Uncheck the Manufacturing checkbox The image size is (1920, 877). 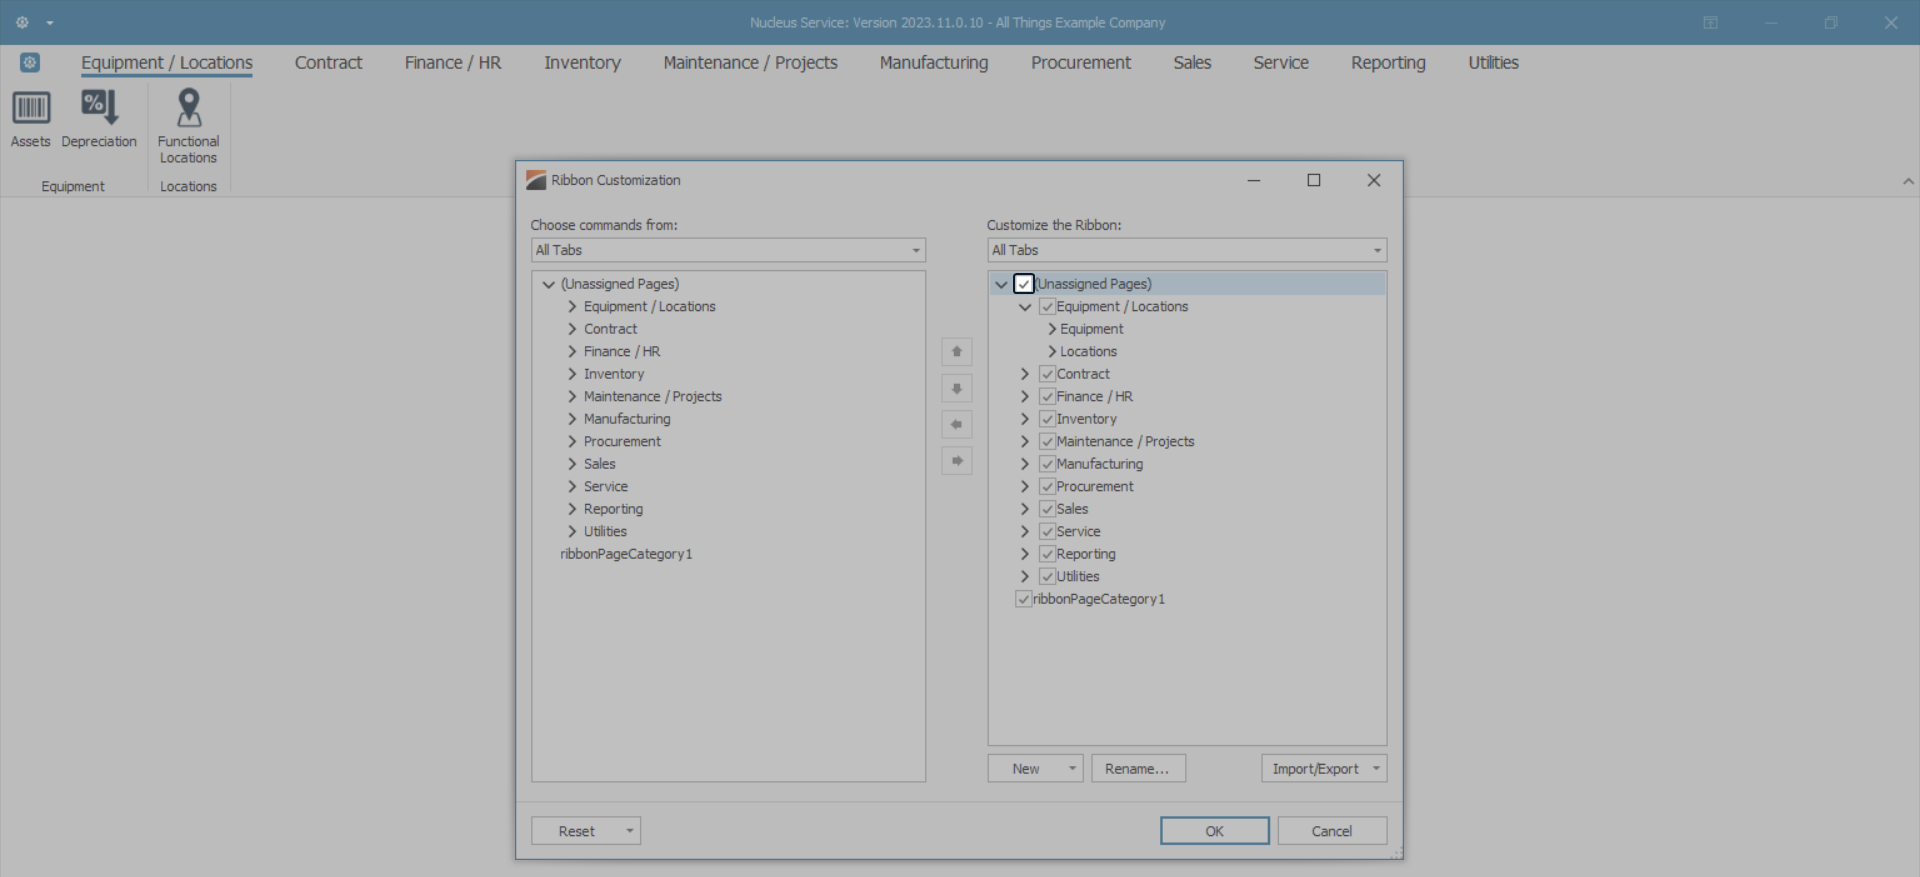coord(1048,464)
